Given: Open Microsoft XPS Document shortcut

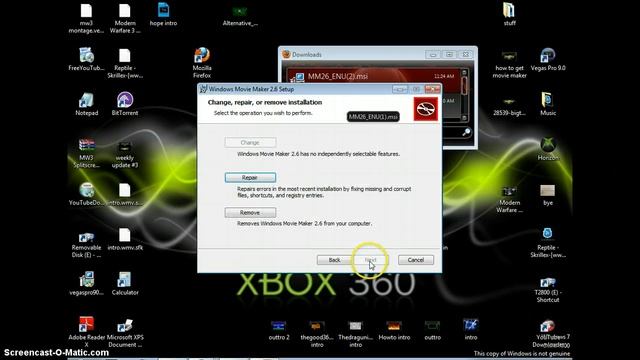Looking at the screenshot, I should pos(124,325).
